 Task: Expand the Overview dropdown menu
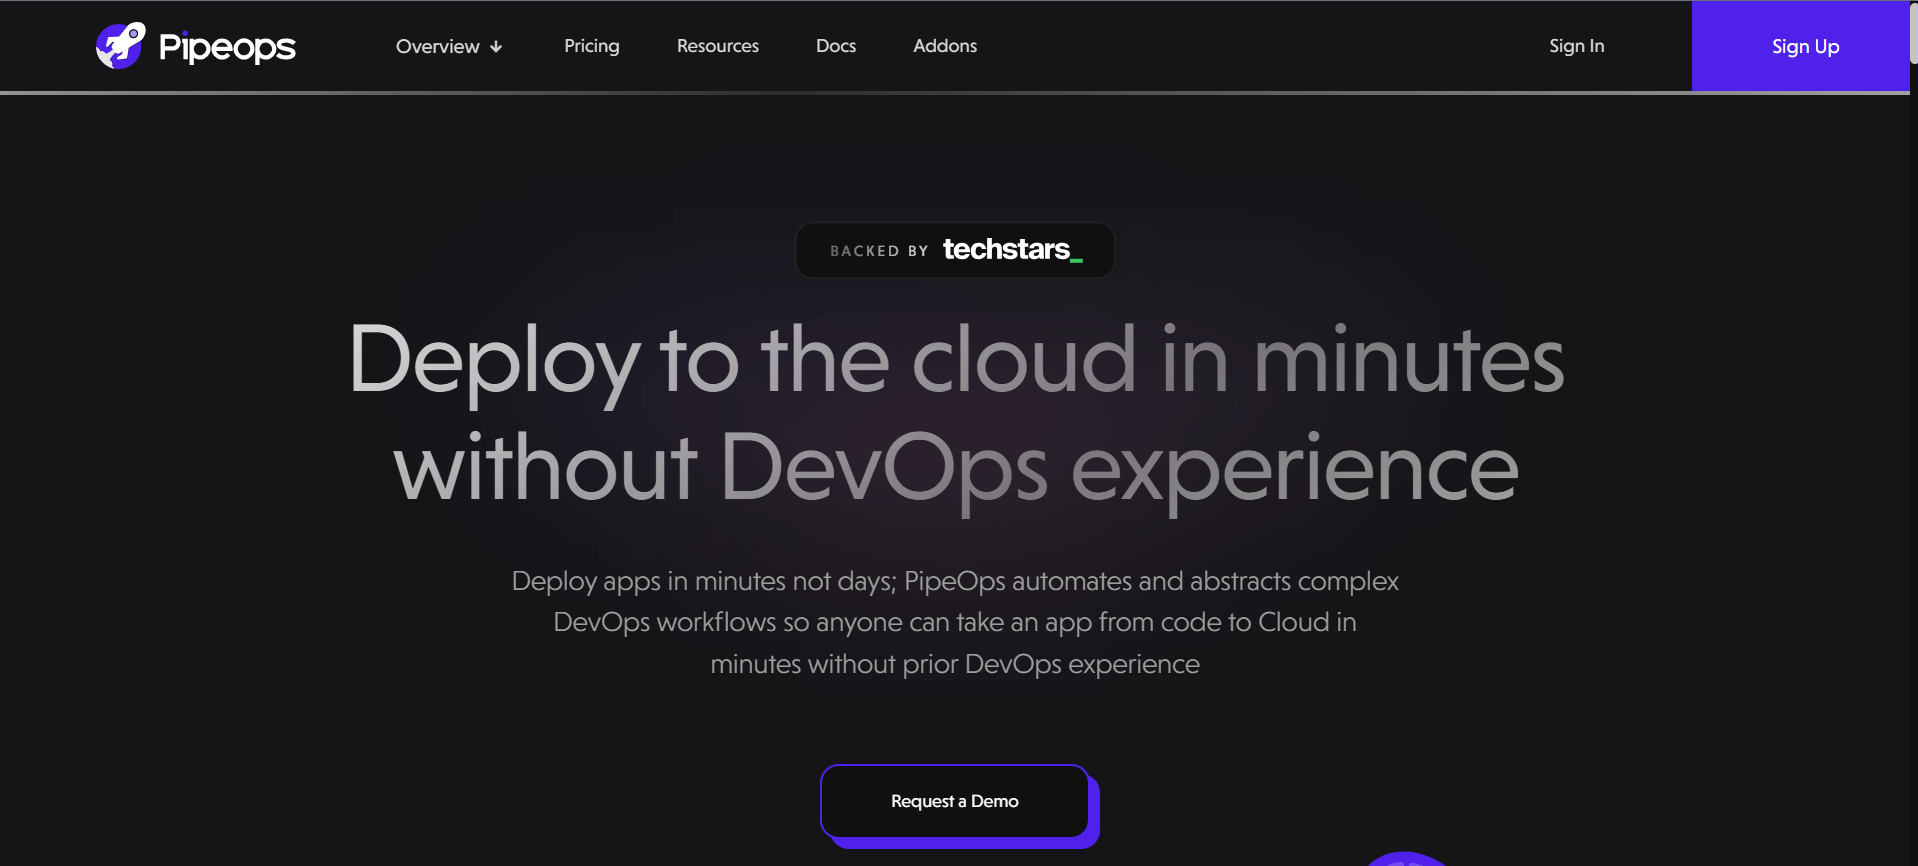tap(449, 46)
